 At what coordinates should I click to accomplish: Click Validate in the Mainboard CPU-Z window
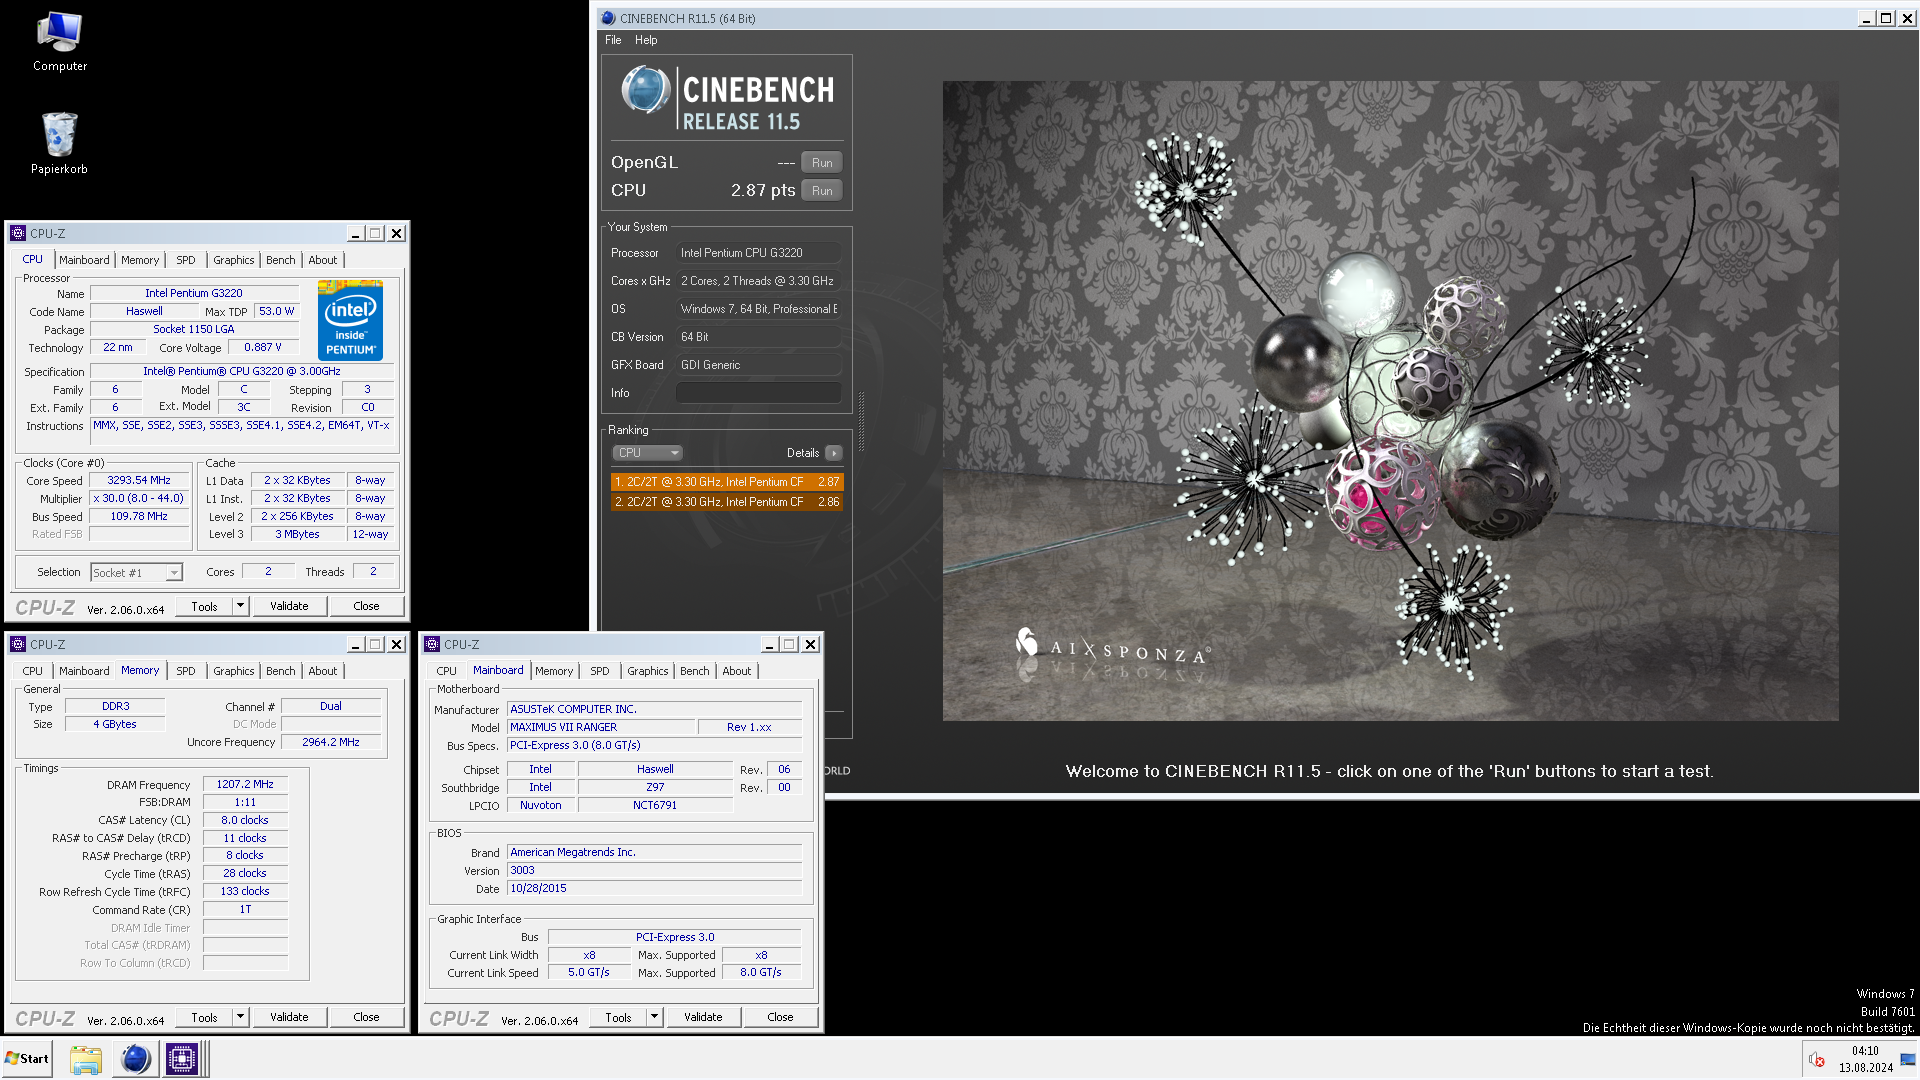point(703,1017)
